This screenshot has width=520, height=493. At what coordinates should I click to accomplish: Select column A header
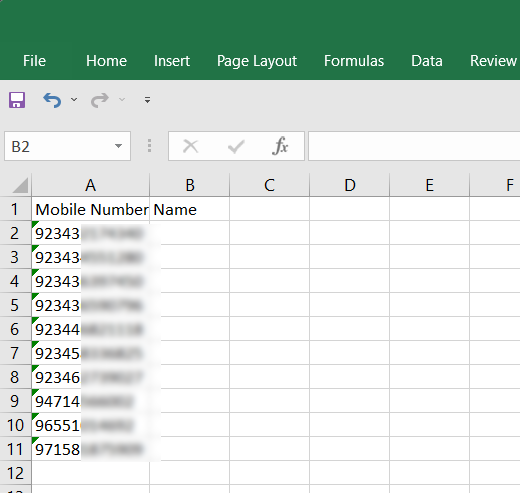click(x=91, y=185)
